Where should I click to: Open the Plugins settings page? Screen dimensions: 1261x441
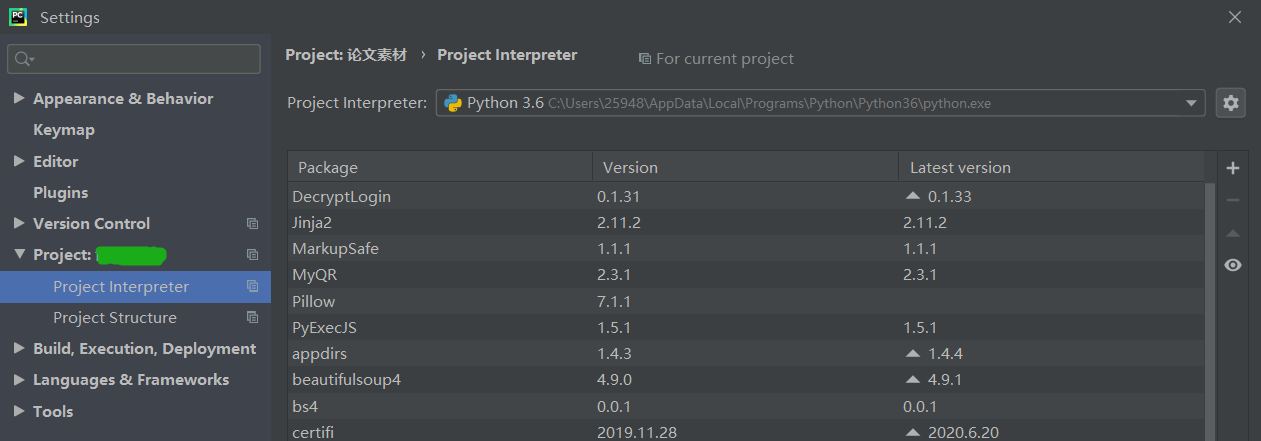(60, 193)
